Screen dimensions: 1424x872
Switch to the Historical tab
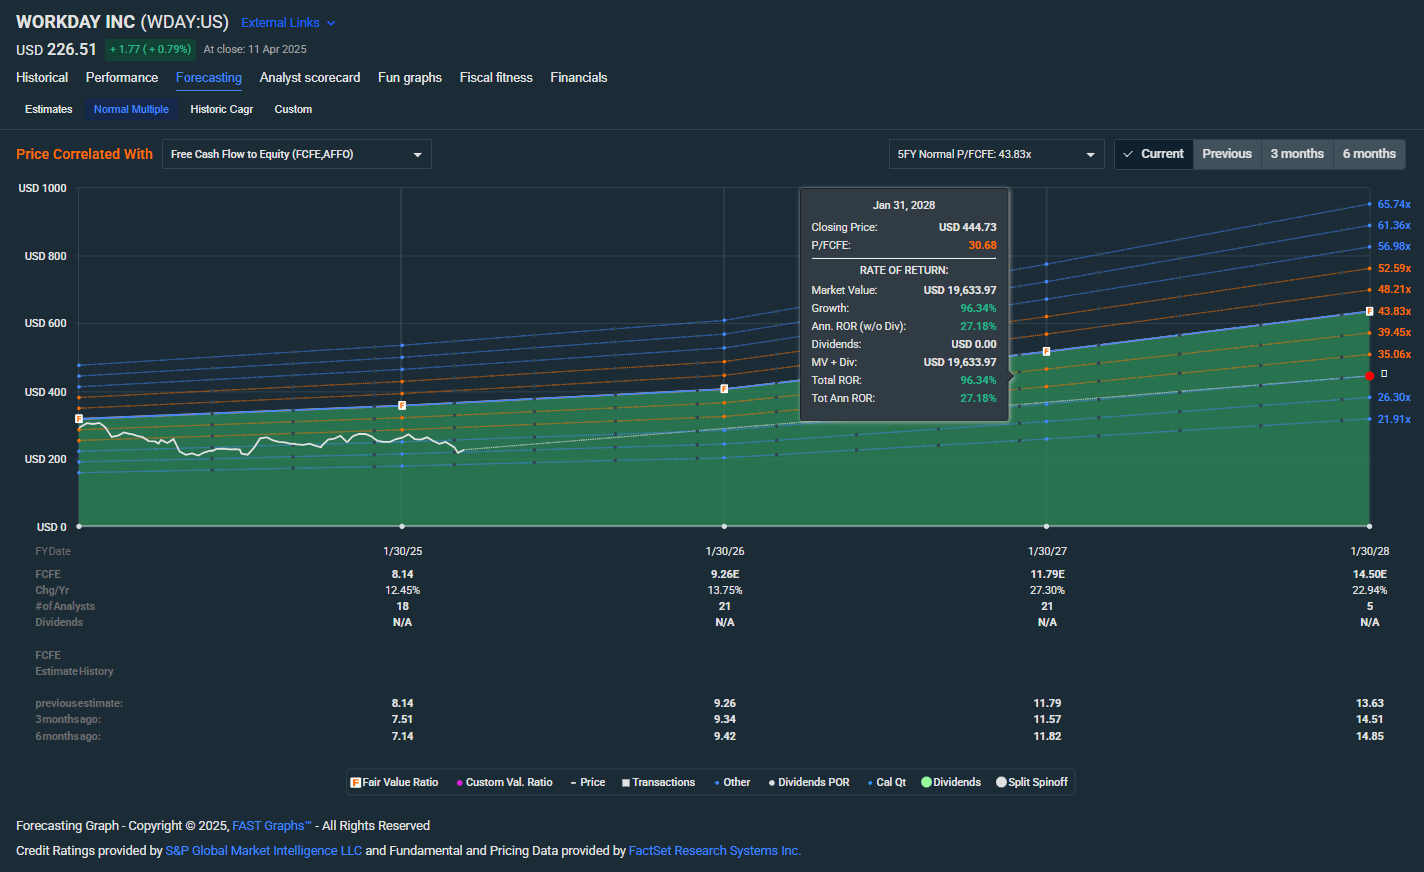[x=42, y=77]
